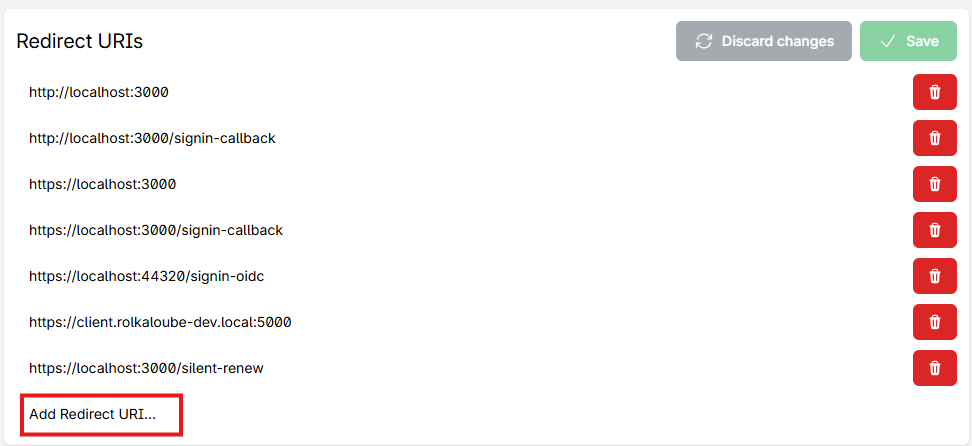
Task: Edit the https://localhost:3000/signin-callback URI text
Action: pos(156,230)
